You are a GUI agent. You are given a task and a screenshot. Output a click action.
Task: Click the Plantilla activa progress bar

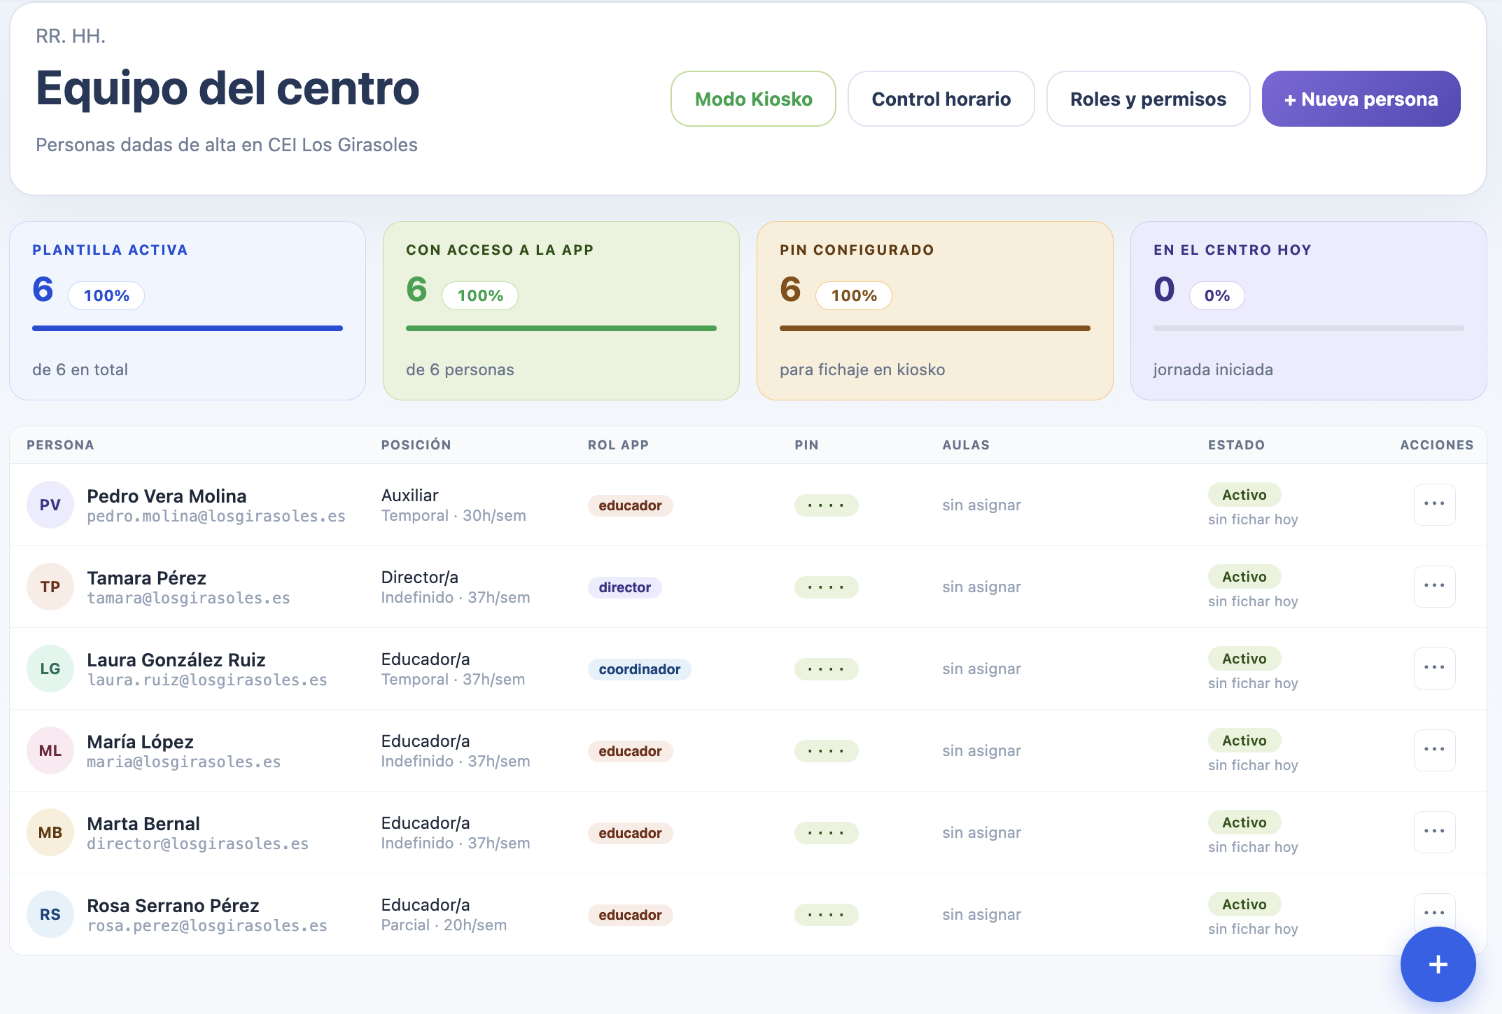187,328
